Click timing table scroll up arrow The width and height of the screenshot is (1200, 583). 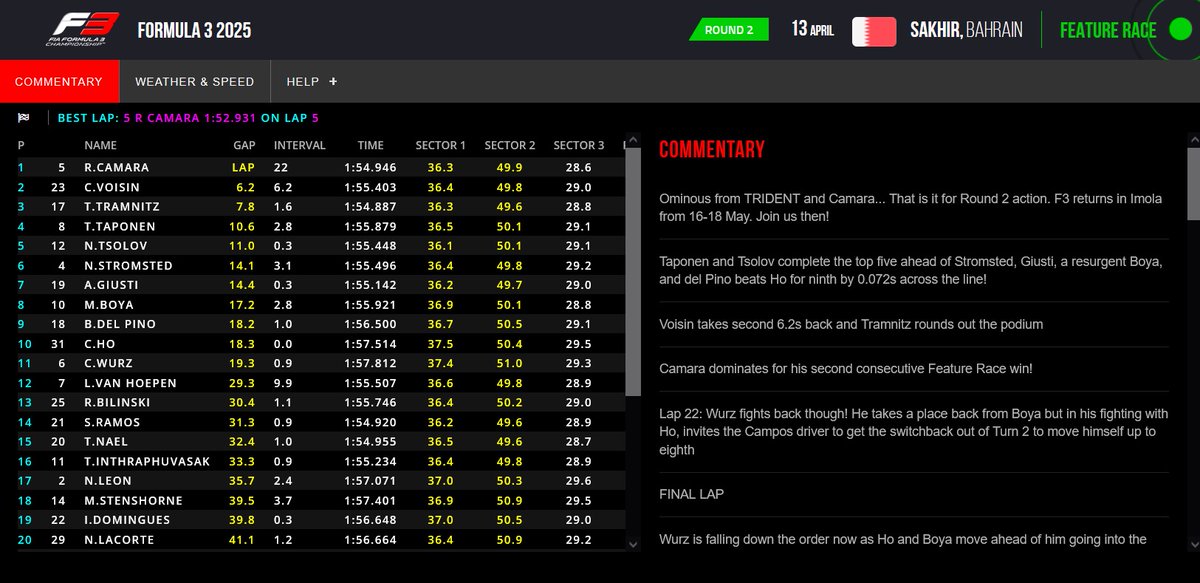tap(632, 141)
